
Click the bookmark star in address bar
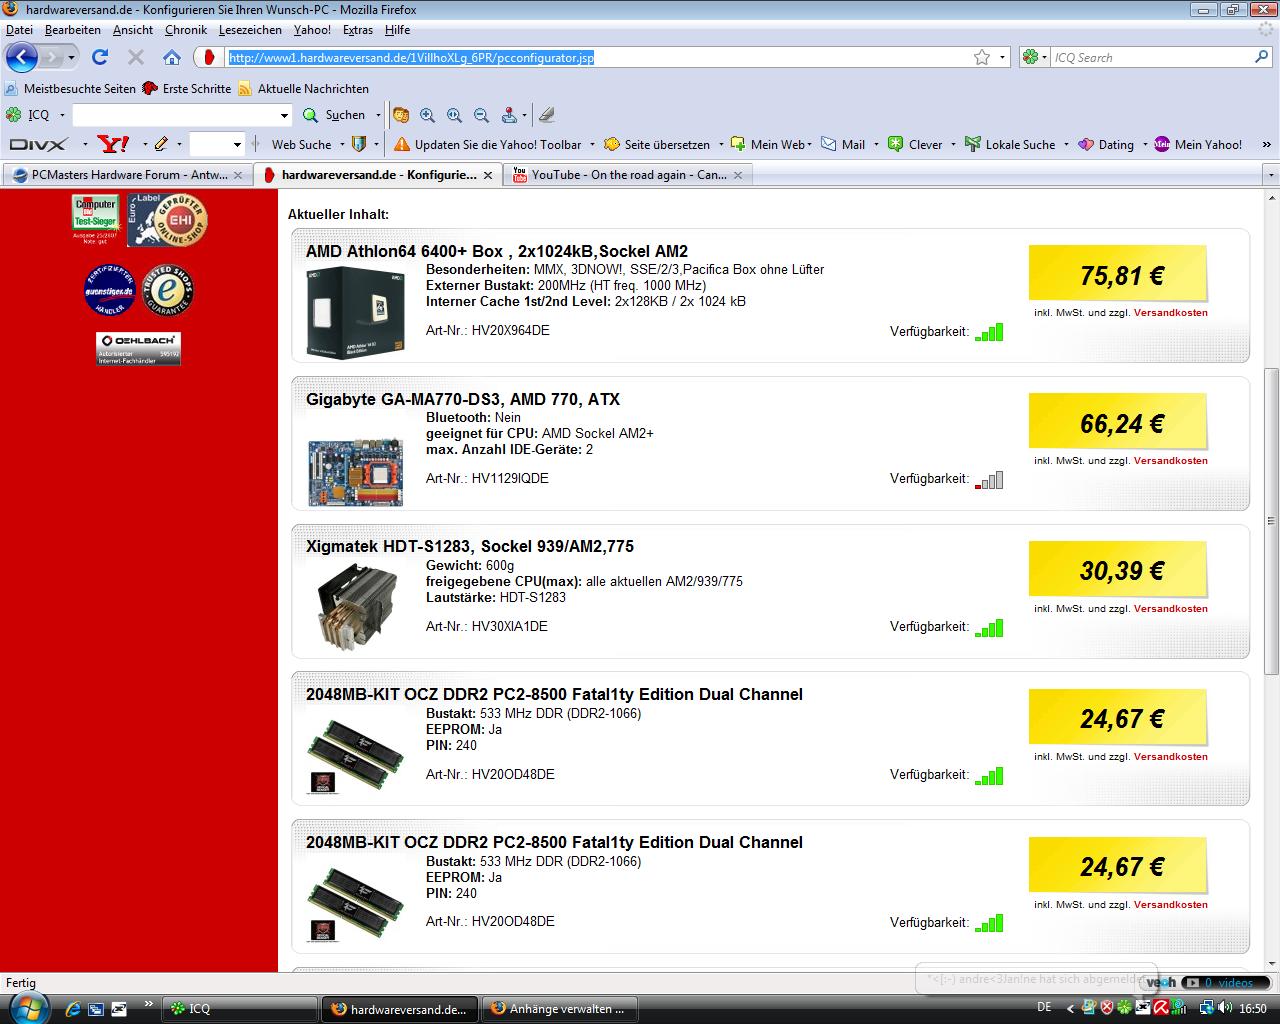pos(982,57)
